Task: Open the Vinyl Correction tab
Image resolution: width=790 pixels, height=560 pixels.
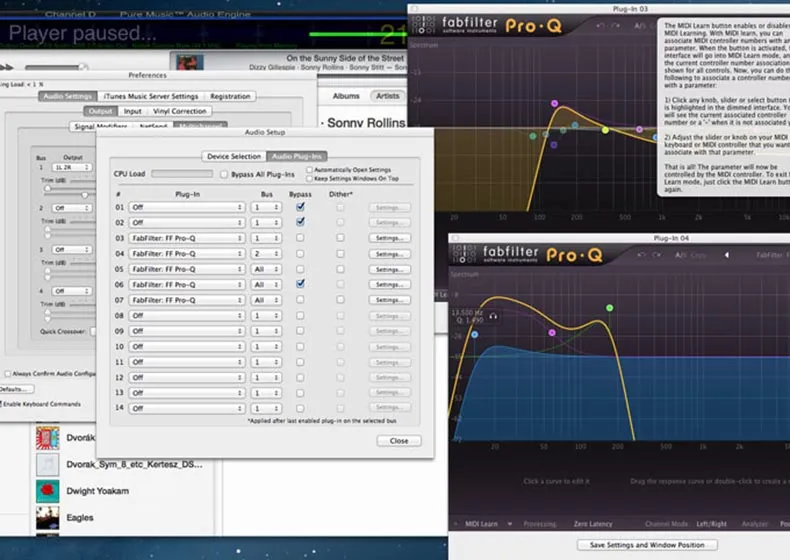Action: pyautogui.click(x=180, y=111)
